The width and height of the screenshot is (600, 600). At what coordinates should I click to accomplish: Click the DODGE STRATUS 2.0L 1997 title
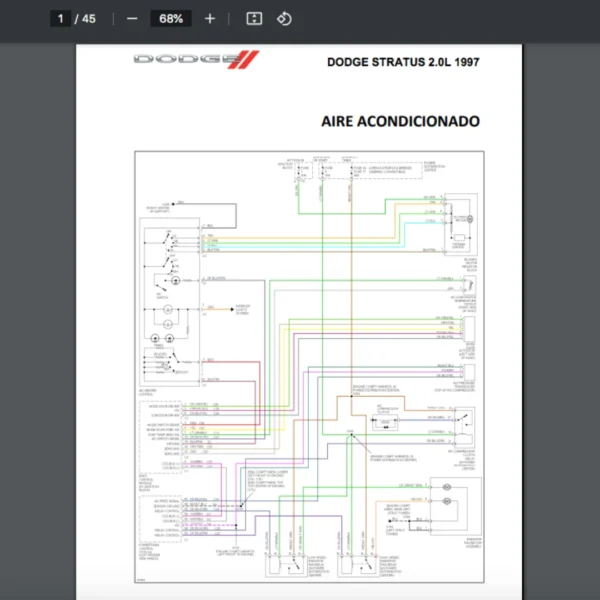point(402,62)
